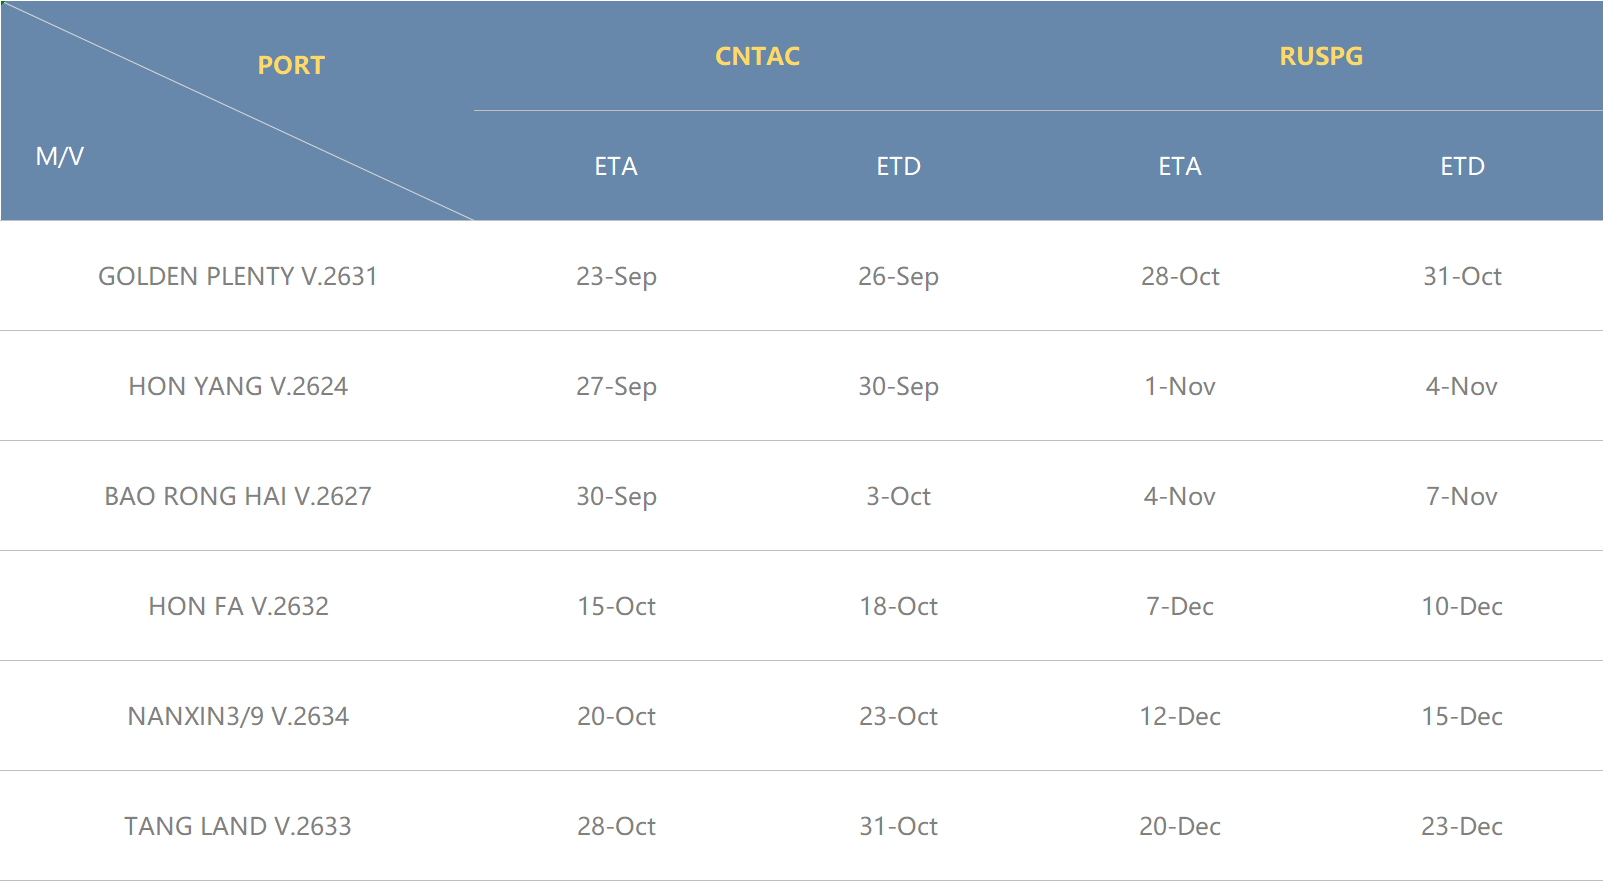Viewport: 1603px width, 882px height.
Task: Click the RUSPG ETD subheader
Action: click(x=1462, y=166)
